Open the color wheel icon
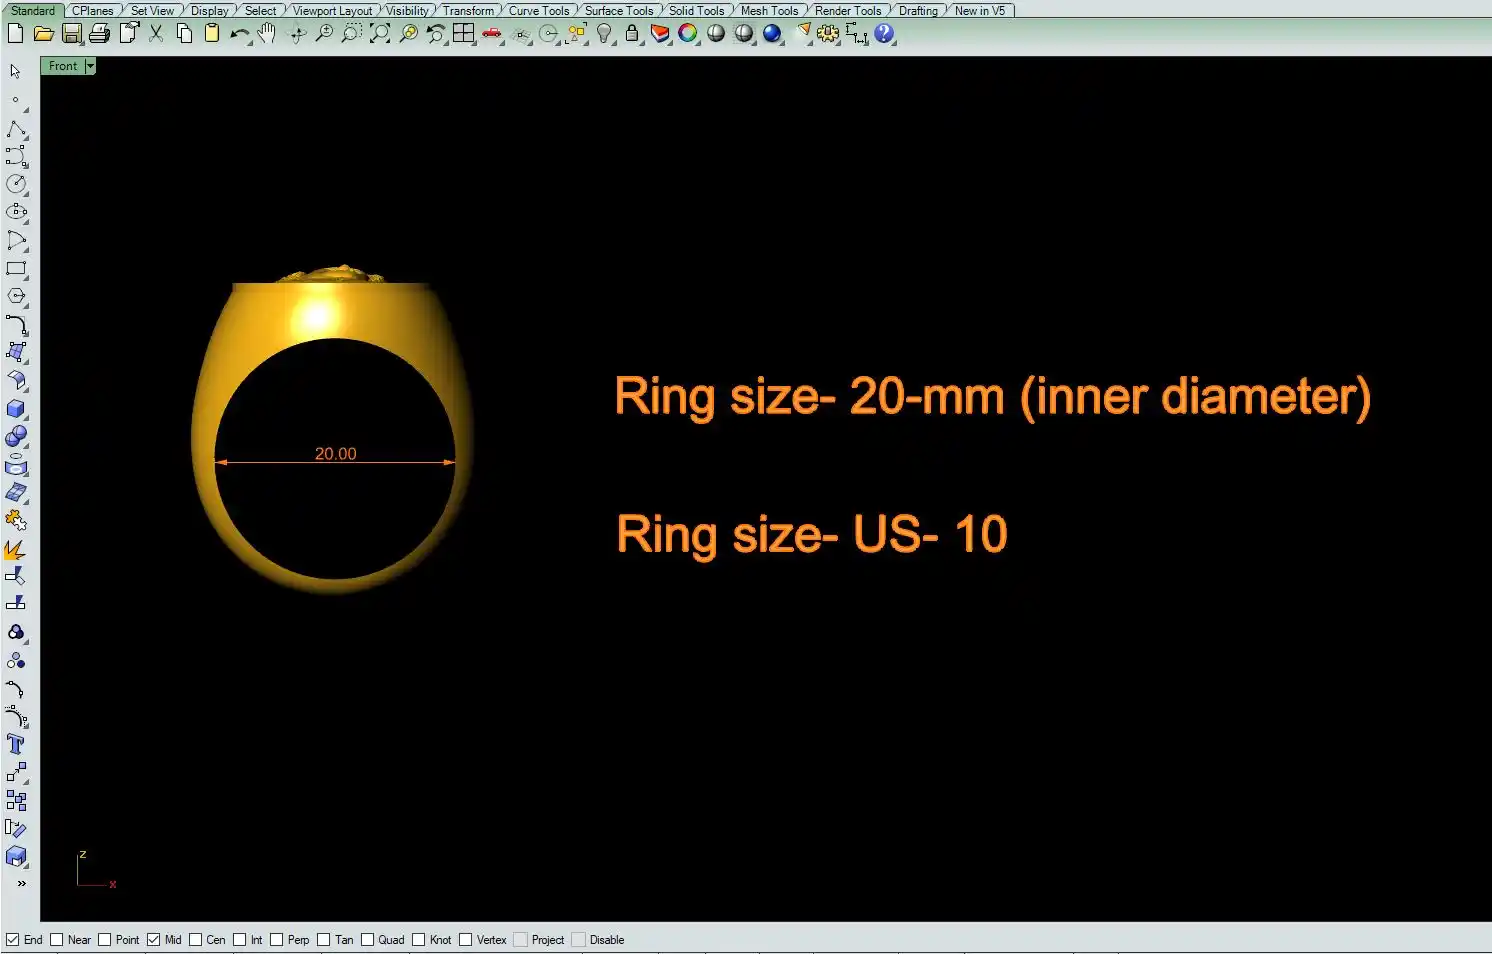The width and height of the screenshot is (1492, 954). pos(687,33)
